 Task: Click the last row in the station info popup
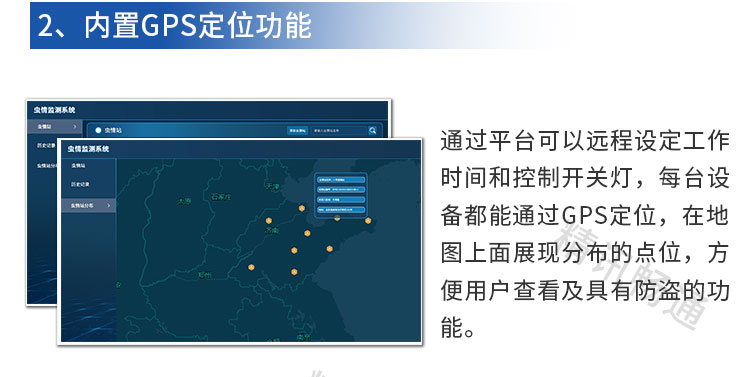coord(341,210)
